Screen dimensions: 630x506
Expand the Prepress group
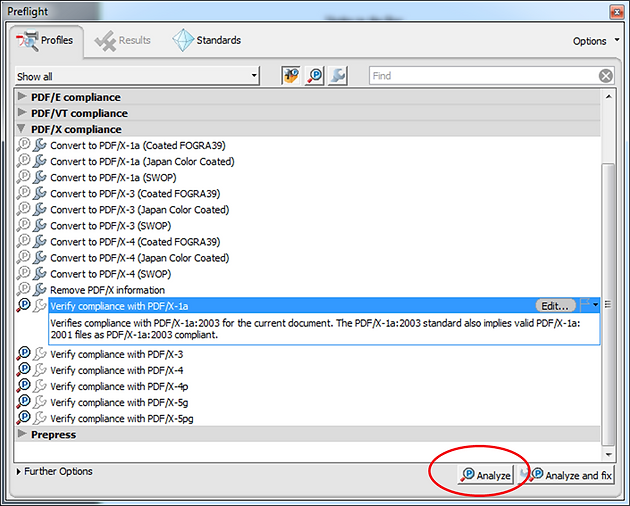click(x=22, y=434)
